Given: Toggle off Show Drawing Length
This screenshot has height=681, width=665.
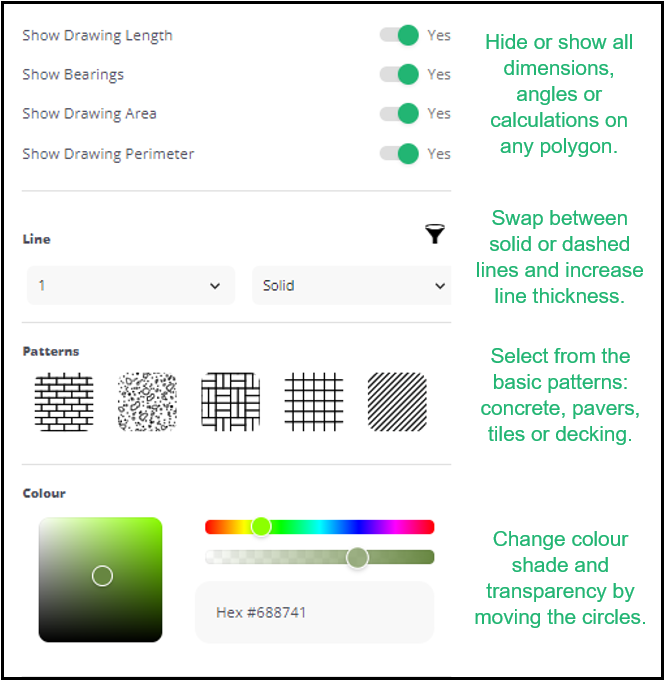Looking at the screenshot, I should [x=399, y=35].
